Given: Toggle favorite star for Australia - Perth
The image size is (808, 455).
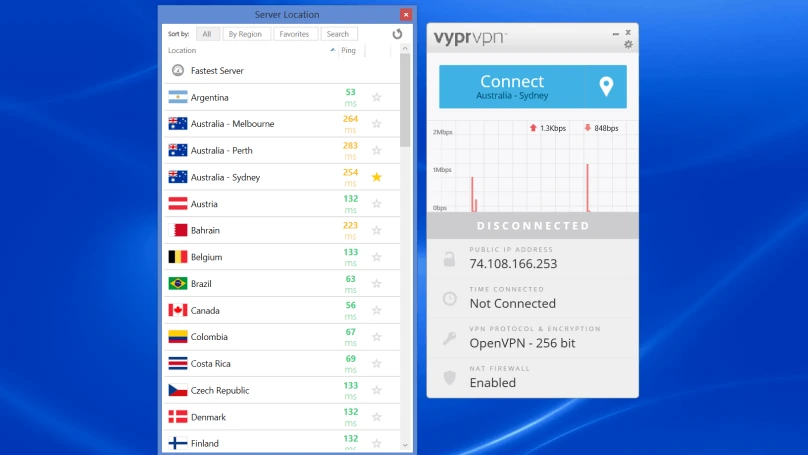Looking at the screenshot, I should pyautogui.click(x=377, y=150).
